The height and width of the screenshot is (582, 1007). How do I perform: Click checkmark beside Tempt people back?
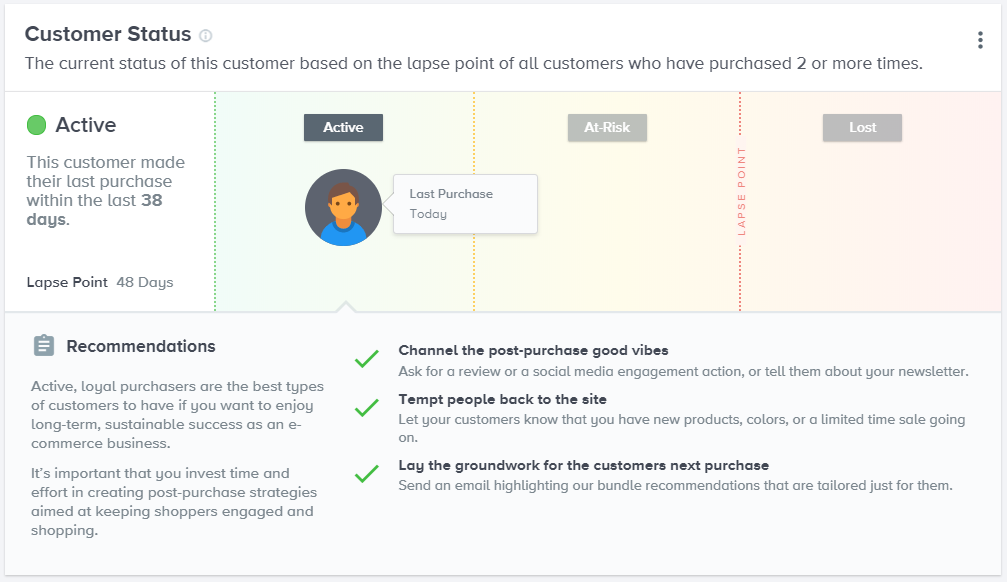pyautogui.click(x=367, y=408)
